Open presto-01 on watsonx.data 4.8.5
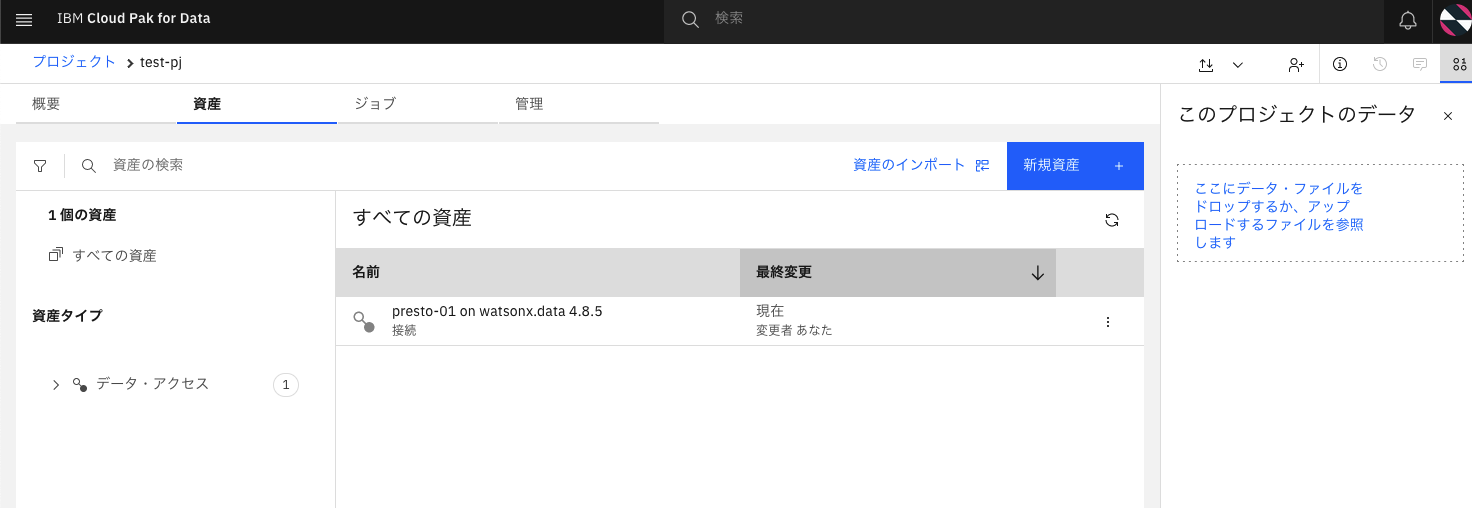The height and width of the screenshot is (508, 1472). [x=497, y=311]
